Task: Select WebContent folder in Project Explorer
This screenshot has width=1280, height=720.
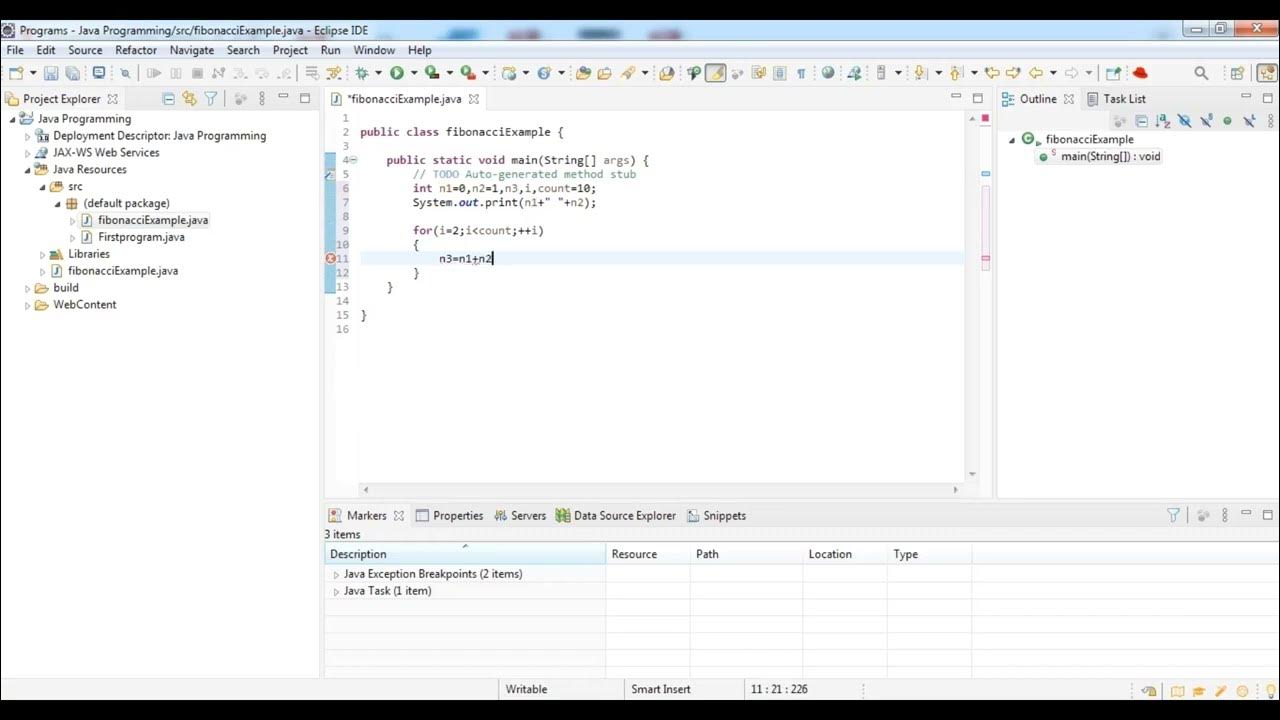Action: click(x=84, y=305)
